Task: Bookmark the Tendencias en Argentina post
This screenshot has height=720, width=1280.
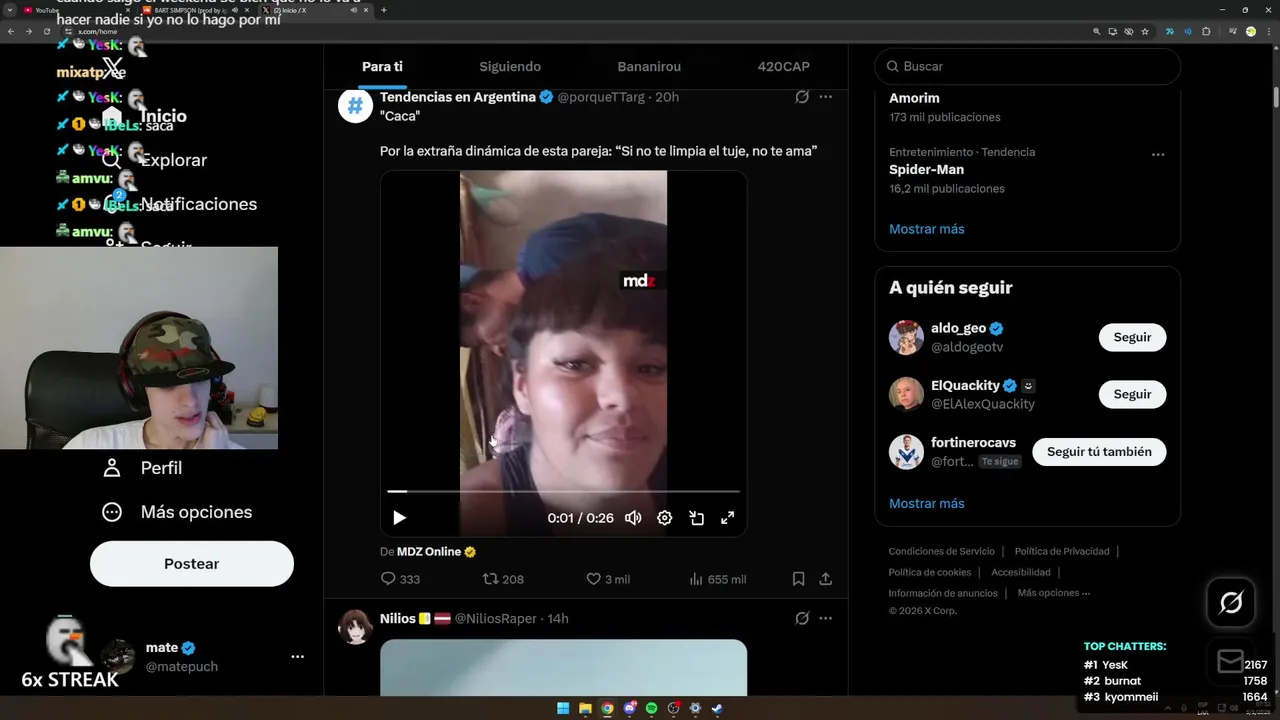Action: 798,579
